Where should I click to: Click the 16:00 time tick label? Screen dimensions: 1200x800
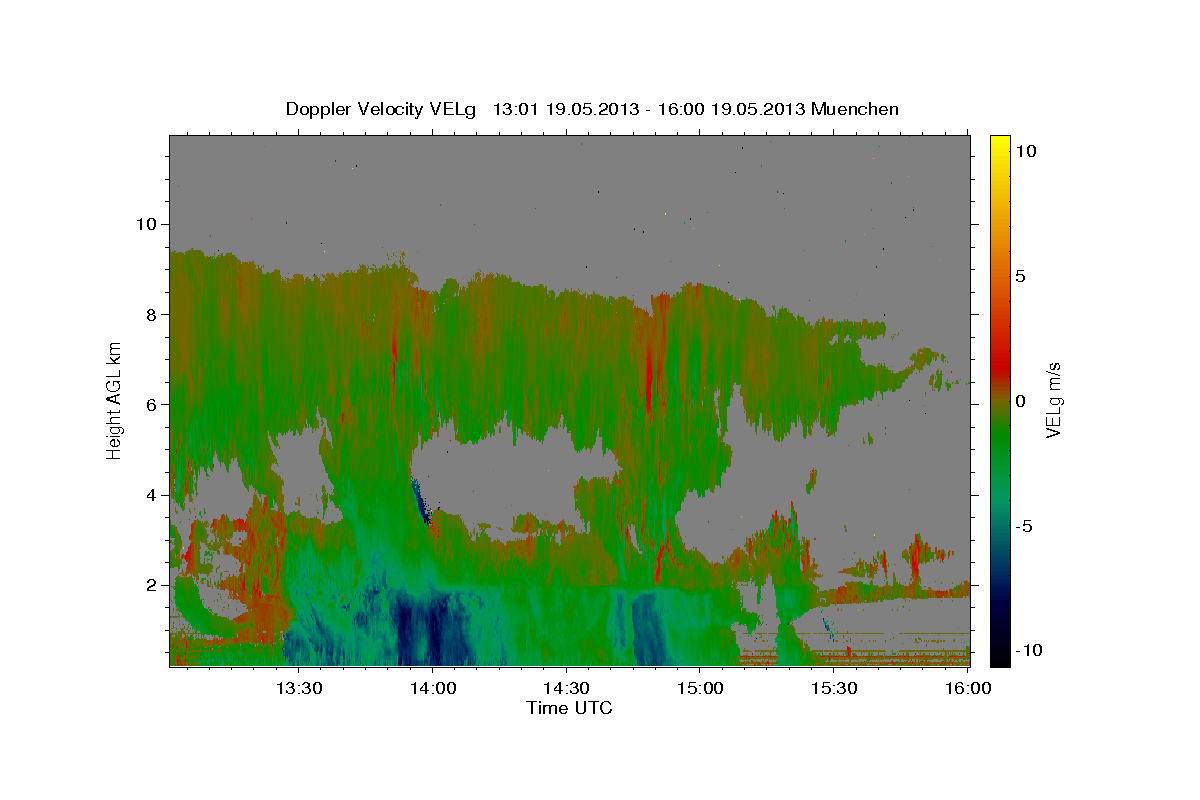point(967,689)
